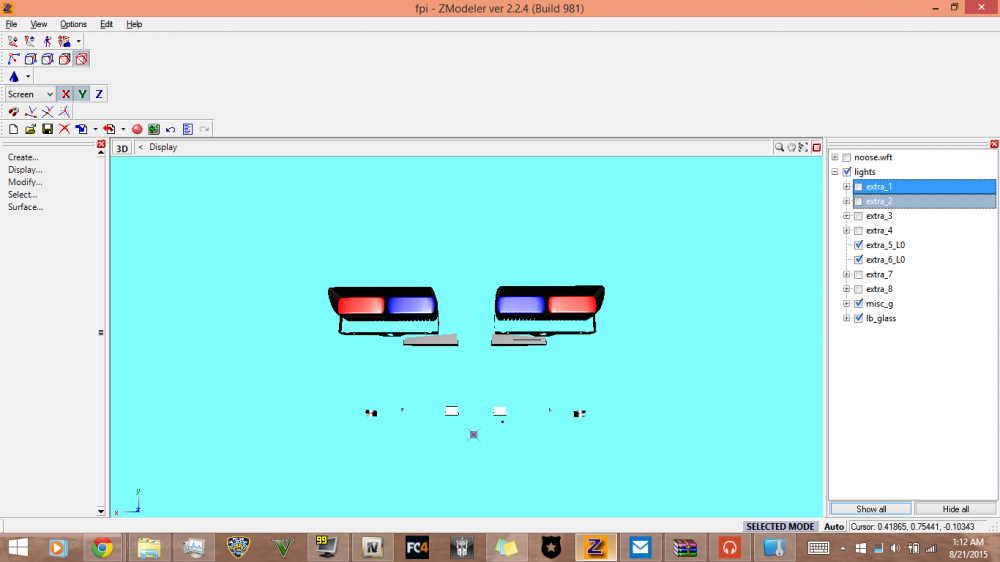This screenshot has width=1000, height=562.
Task: Open the Textures browser icon
Action: [x=154, y=129]
